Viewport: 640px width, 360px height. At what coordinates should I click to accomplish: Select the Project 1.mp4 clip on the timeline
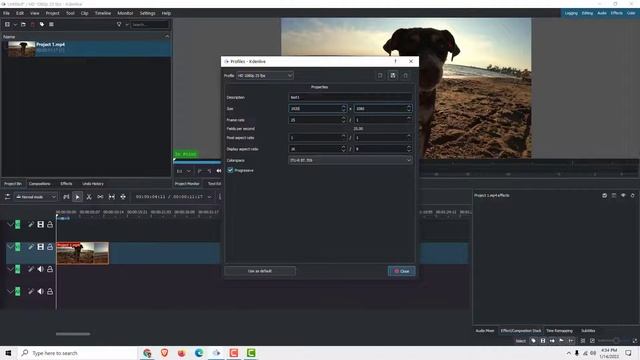point(82,253)
